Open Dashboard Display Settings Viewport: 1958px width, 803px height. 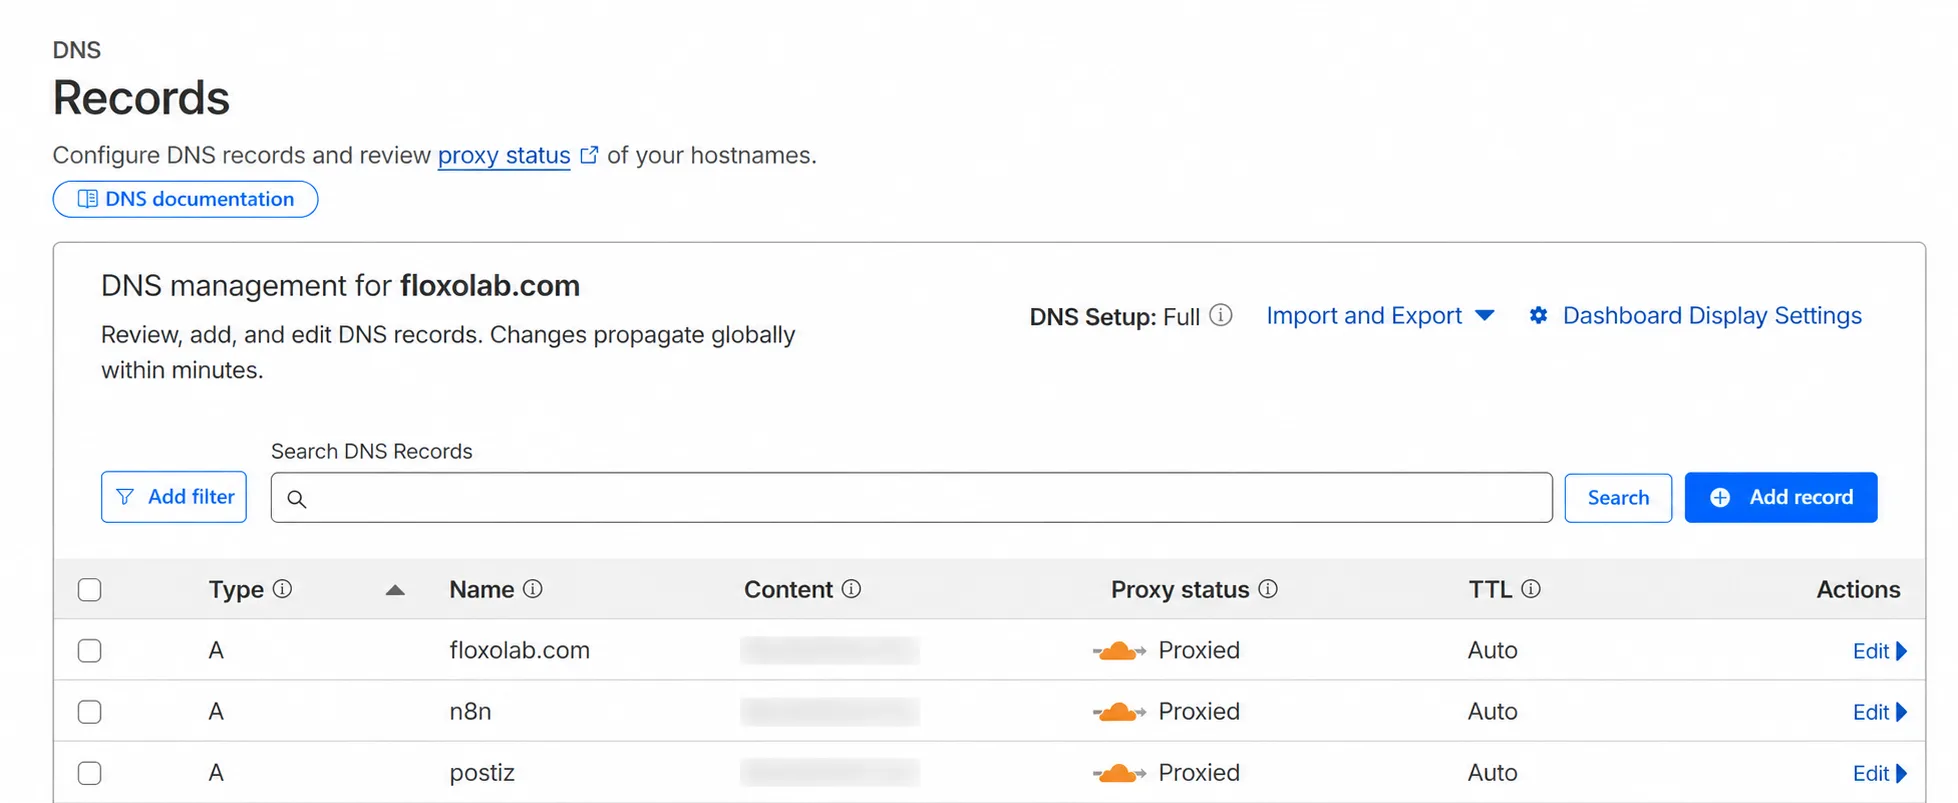click(x=1712, y=316)
